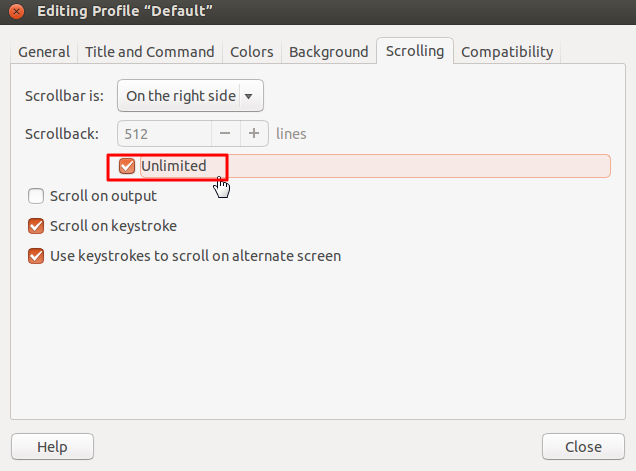Image resolution: width=636 pixels, height=471 pixels.
Task: Click the scrollback lines number field
Action: point(165,133)
